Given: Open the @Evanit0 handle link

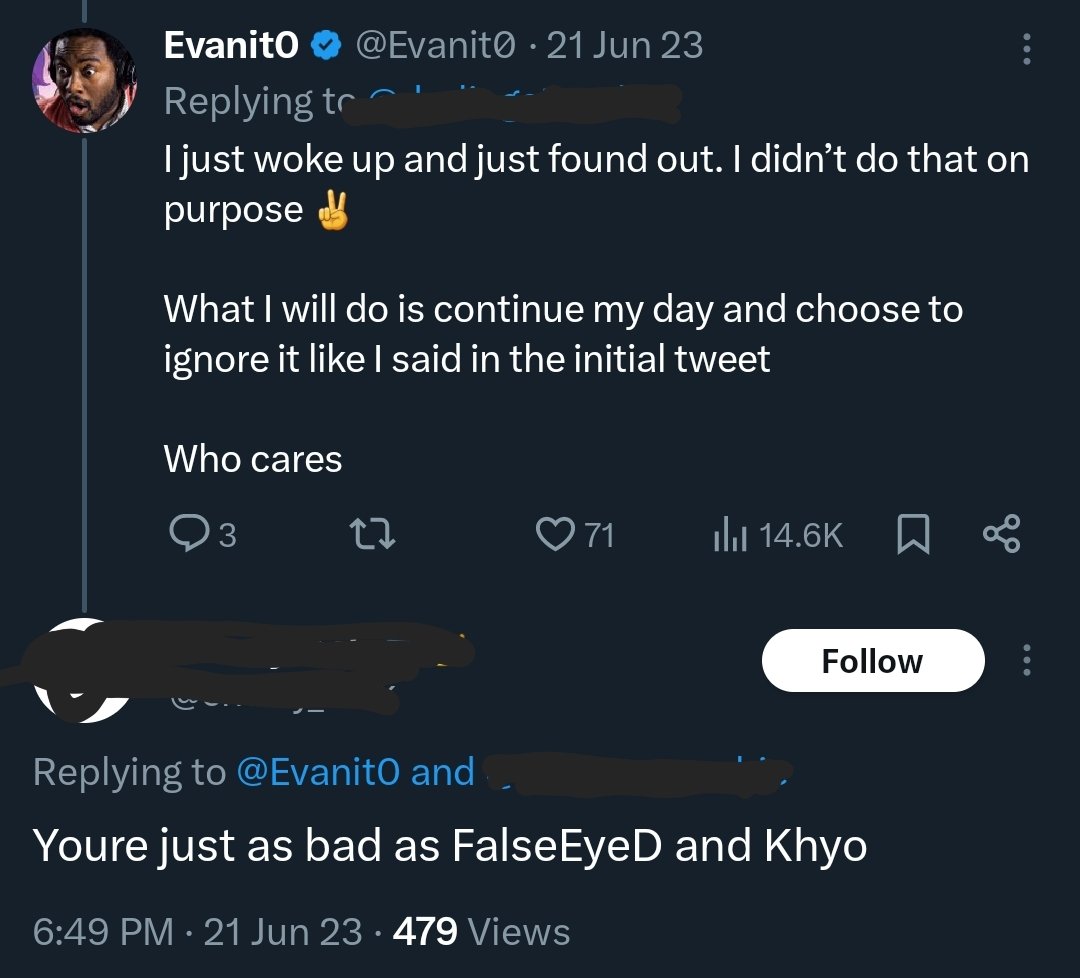Looking at the screenshot, I should click(x=435, y=45).
